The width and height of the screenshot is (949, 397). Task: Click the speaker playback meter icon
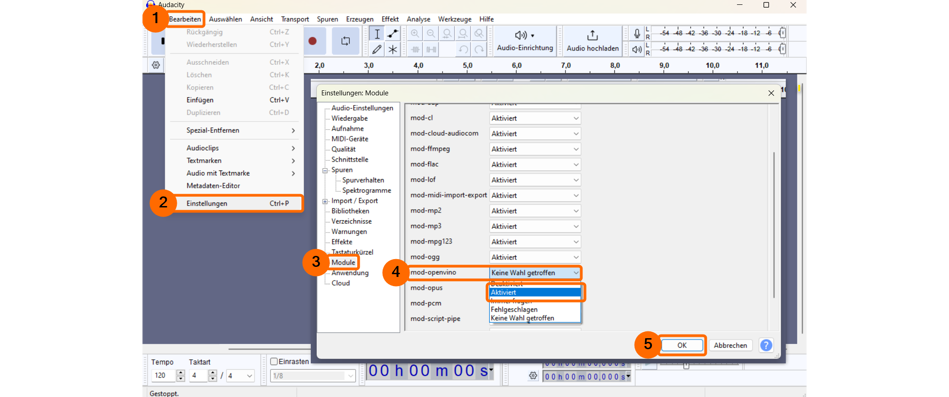tap(637, 50)
